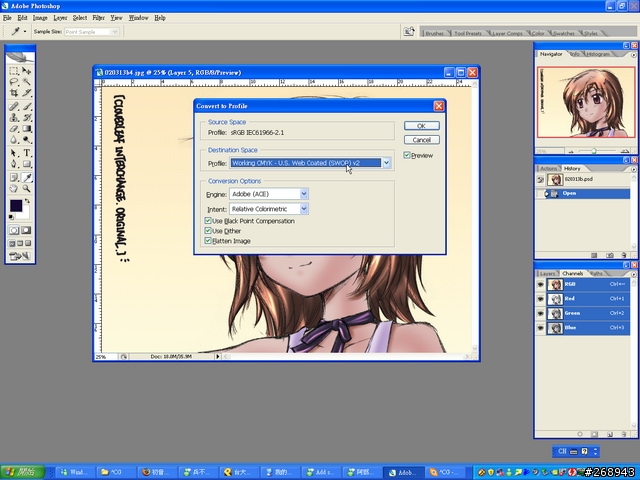Uncheck Use Dither option

208,231
